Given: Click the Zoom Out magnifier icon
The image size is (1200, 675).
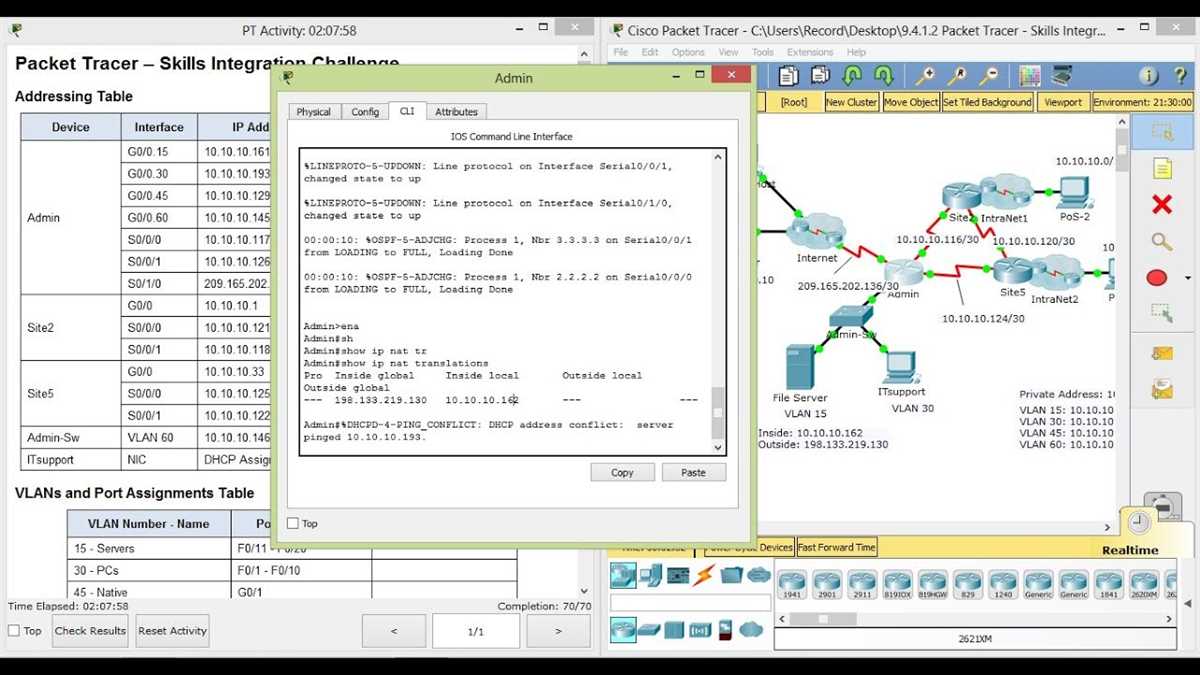Looking at the screenshot, I should point(988,76).
